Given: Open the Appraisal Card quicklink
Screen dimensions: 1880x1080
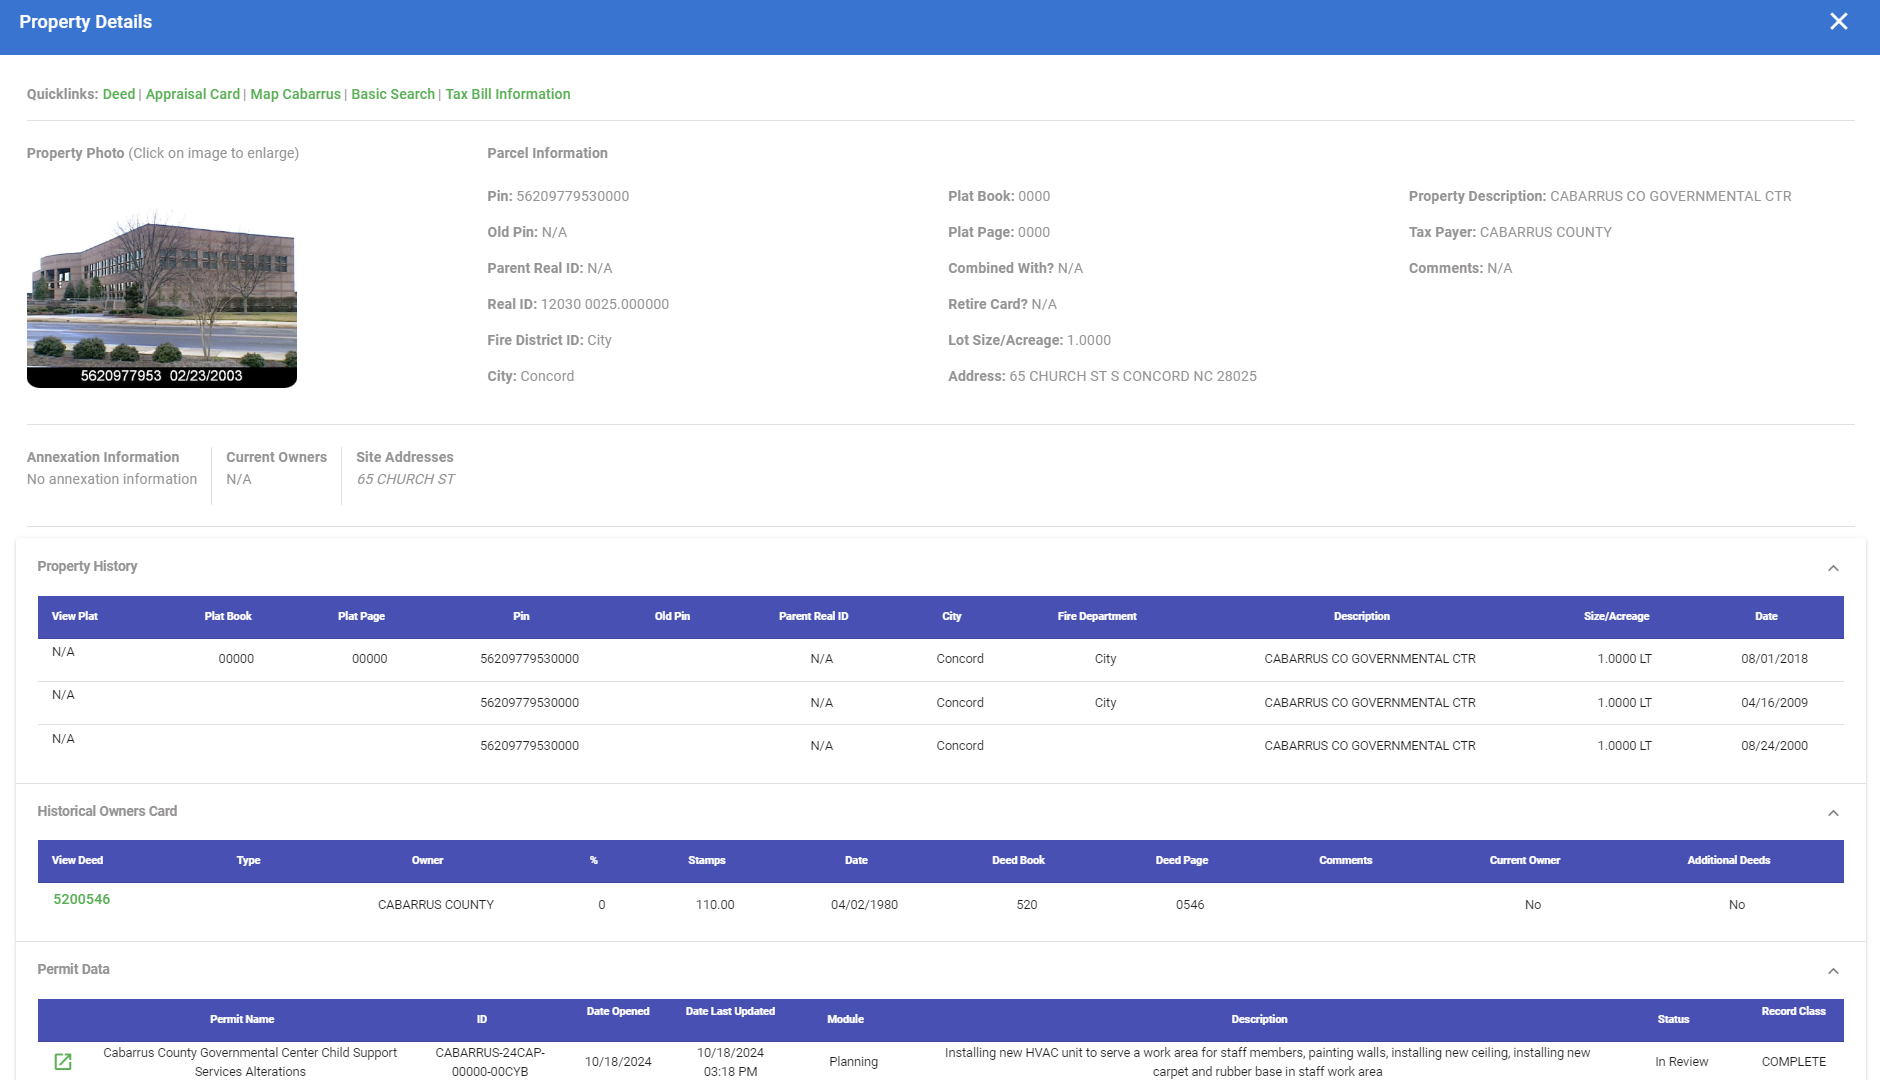Looking at the screenshot, I should point(192,94).
